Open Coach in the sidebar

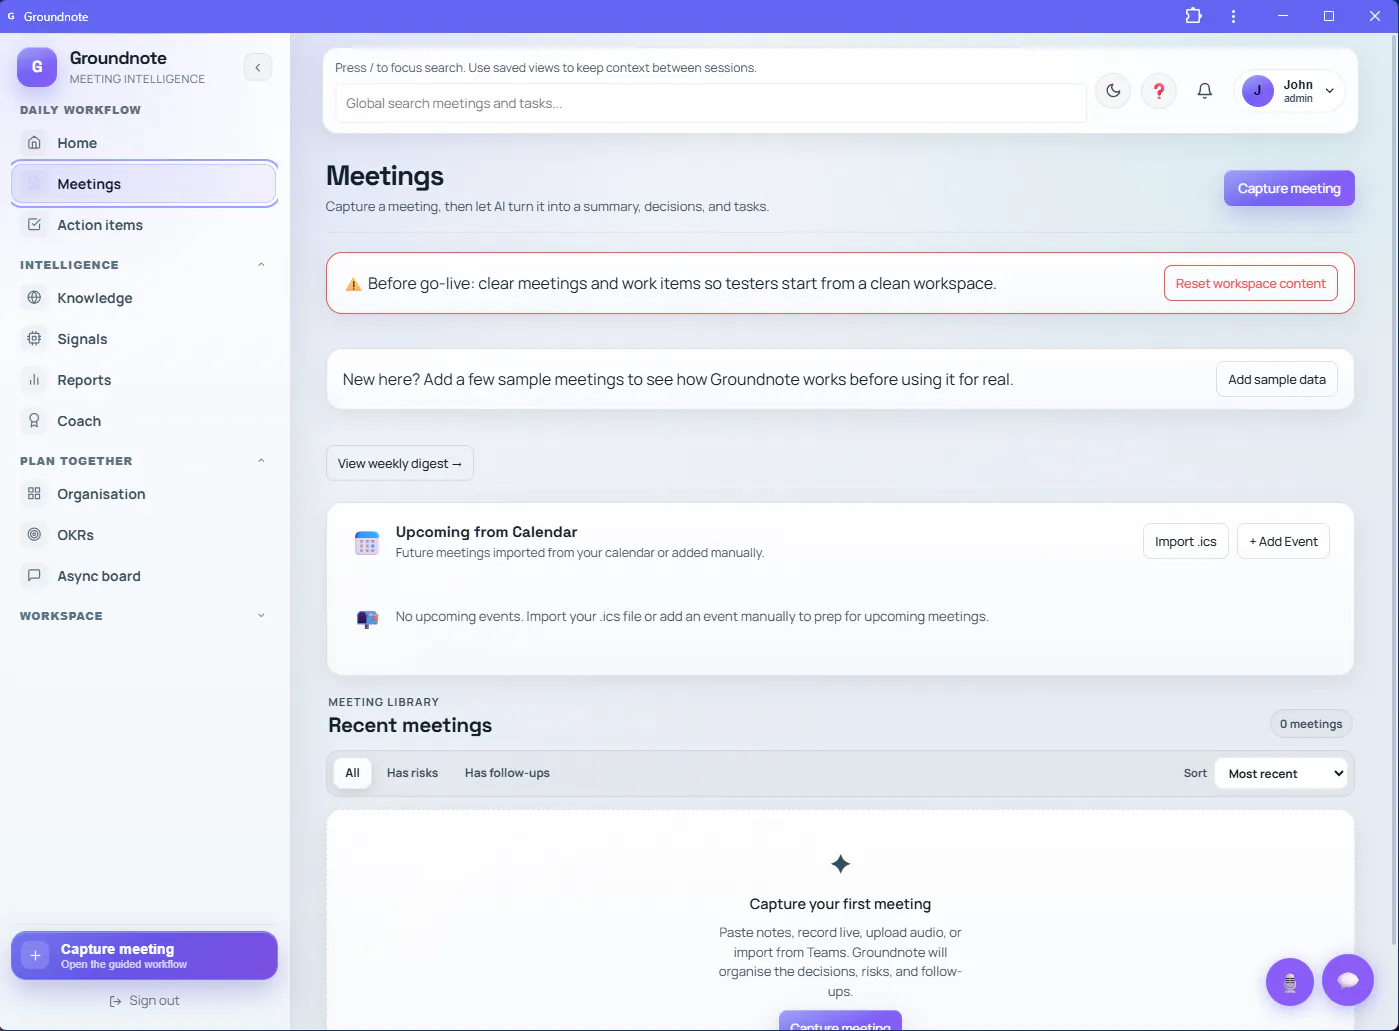pyautogui.click(x=144, y=421)
